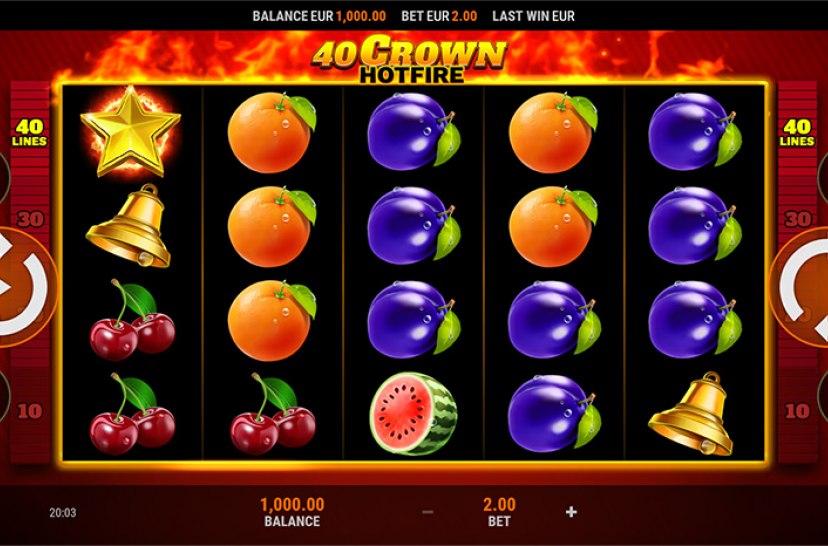Increase bet with the plus button
Image resolution: width=828 pixels, height=546 pixels.
coord(571,512)
